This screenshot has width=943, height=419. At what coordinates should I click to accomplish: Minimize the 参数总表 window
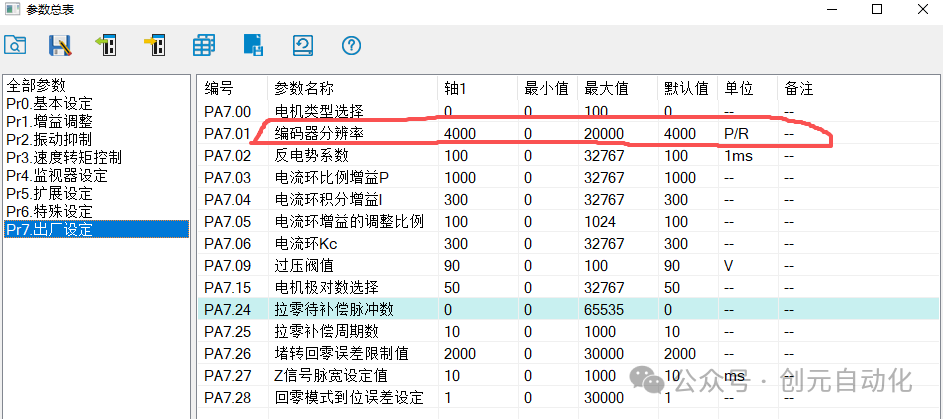pos(832,9)
